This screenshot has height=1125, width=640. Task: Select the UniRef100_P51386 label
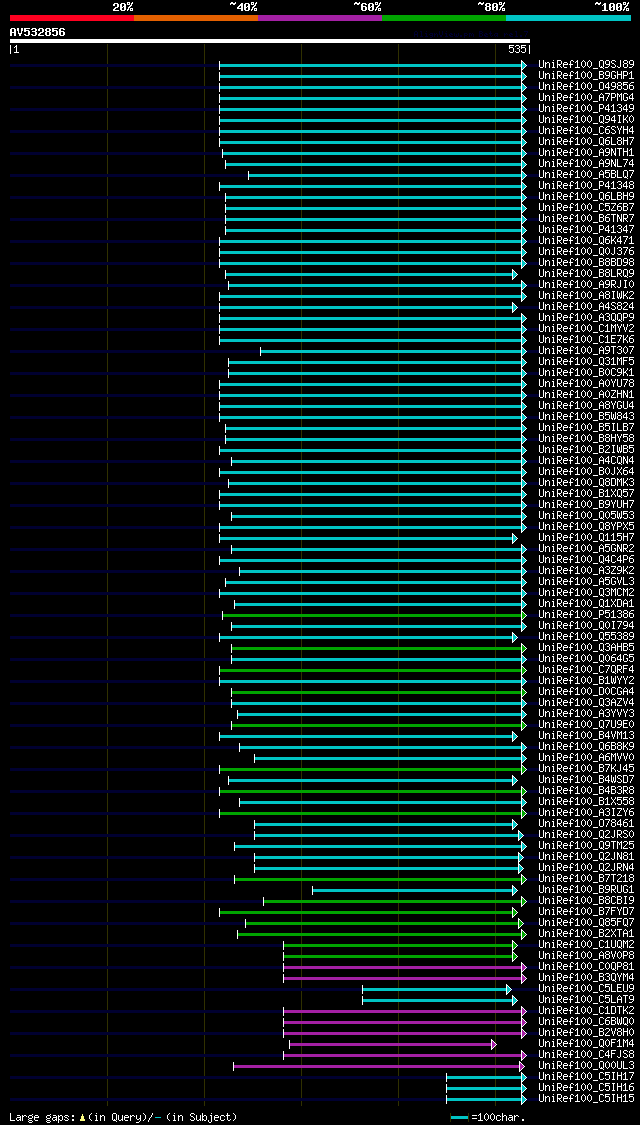pos(586,615)
